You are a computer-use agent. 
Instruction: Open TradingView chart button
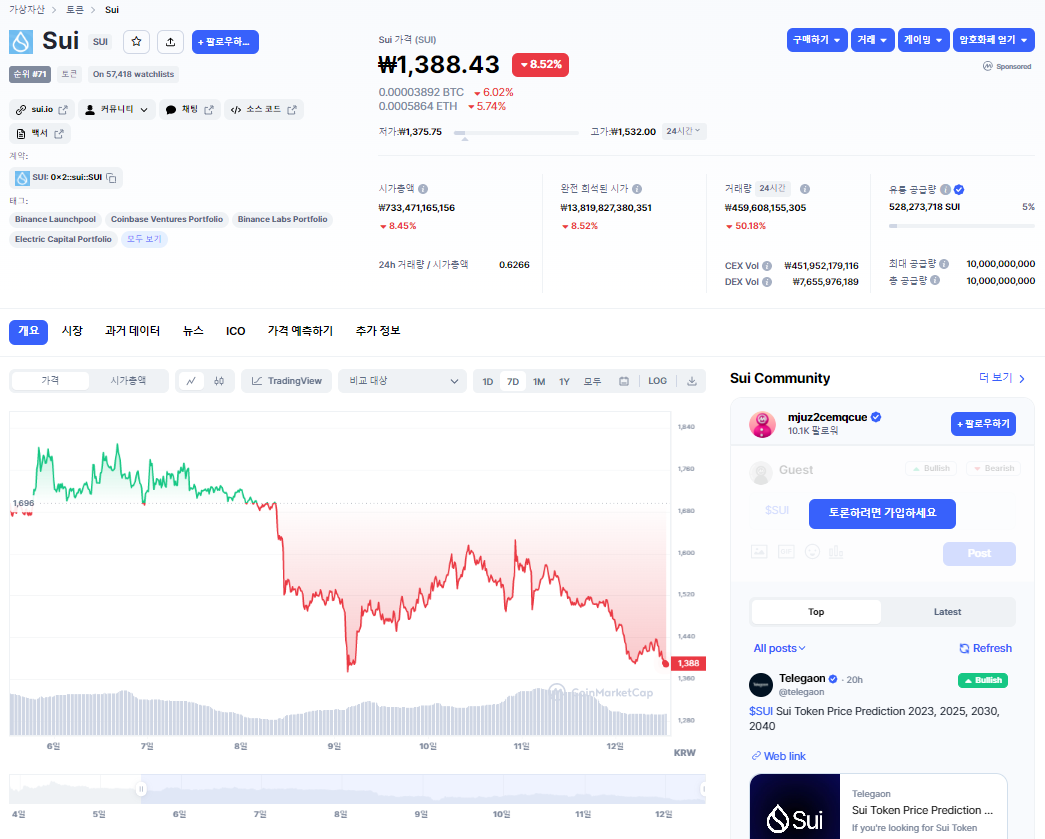click(287, 381)
